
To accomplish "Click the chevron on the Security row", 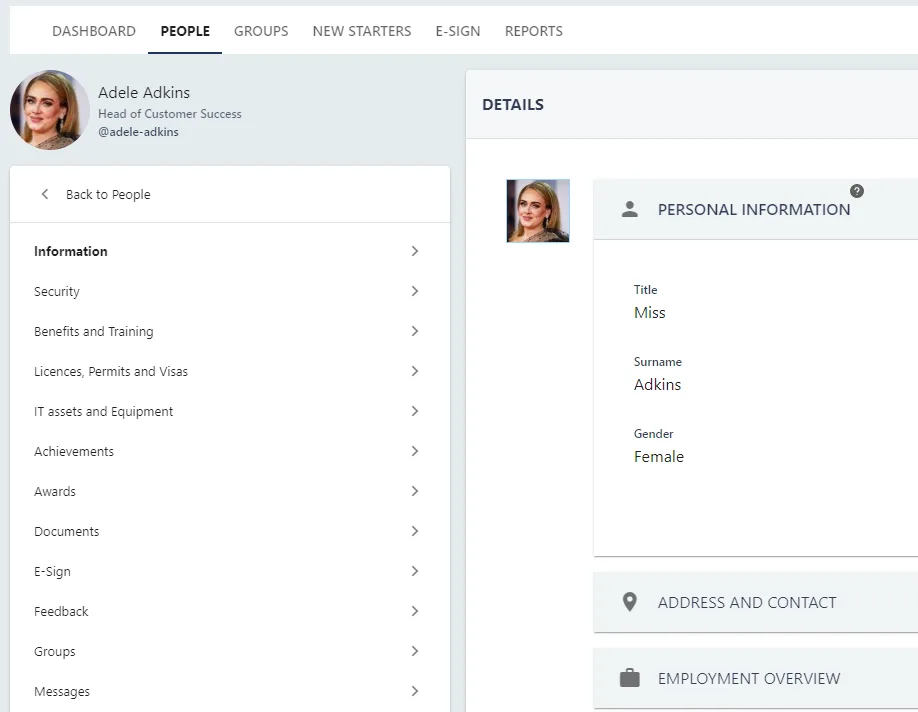I will point(415,291).
